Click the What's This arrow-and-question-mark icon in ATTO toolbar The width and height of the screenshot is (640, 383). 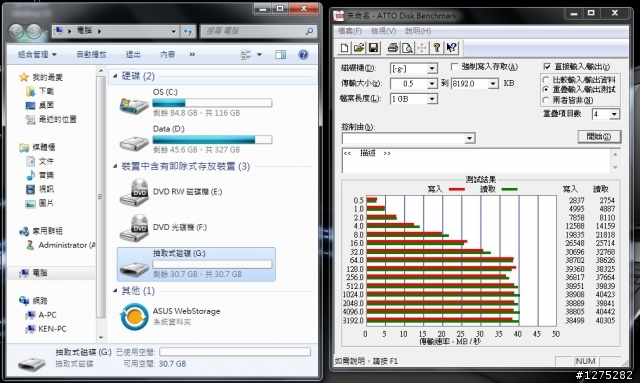pos(451,48)
